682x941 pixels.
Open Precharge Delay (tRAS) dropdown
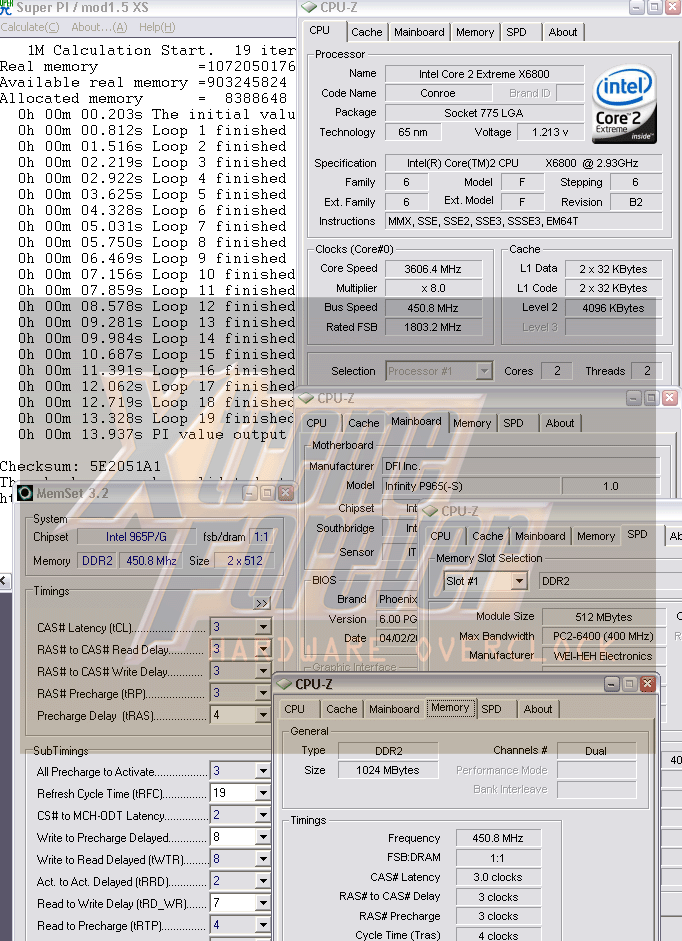(x=263, y=715)
